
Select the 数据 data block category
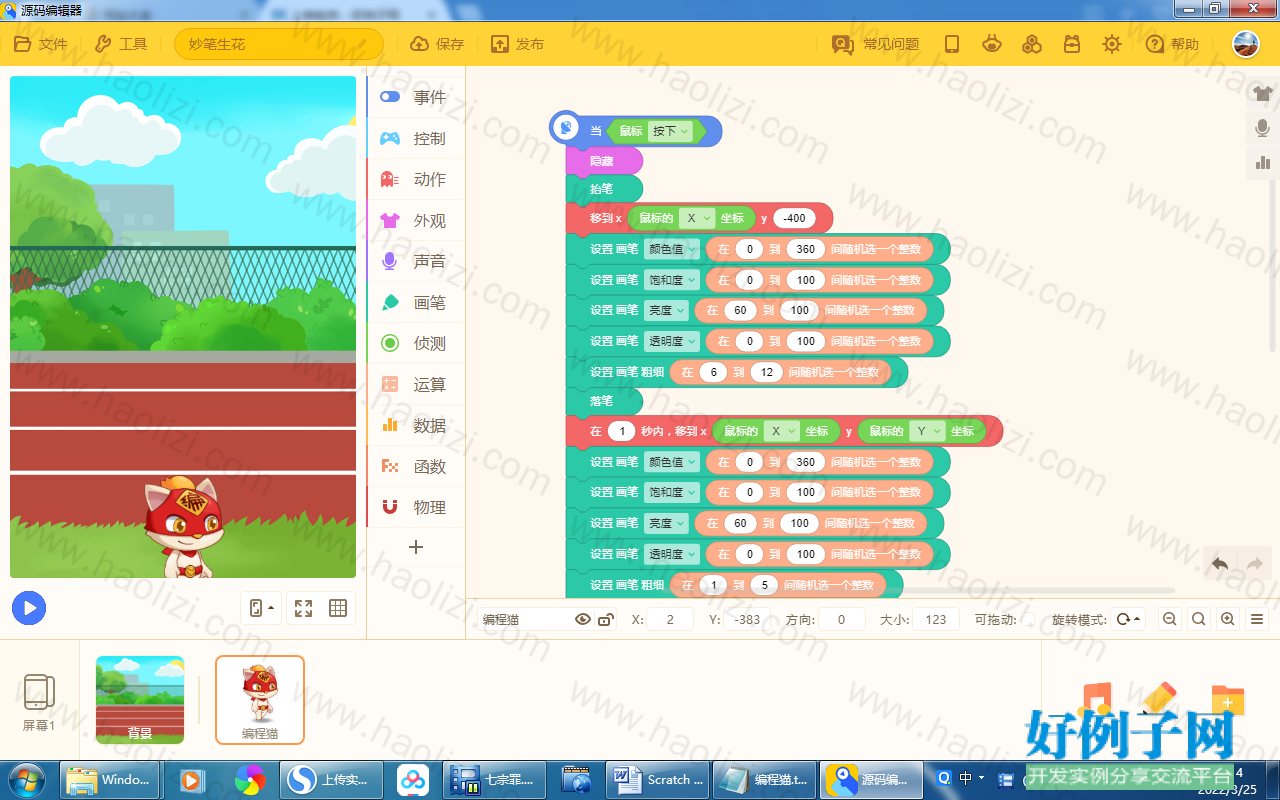tap(416, 425)
